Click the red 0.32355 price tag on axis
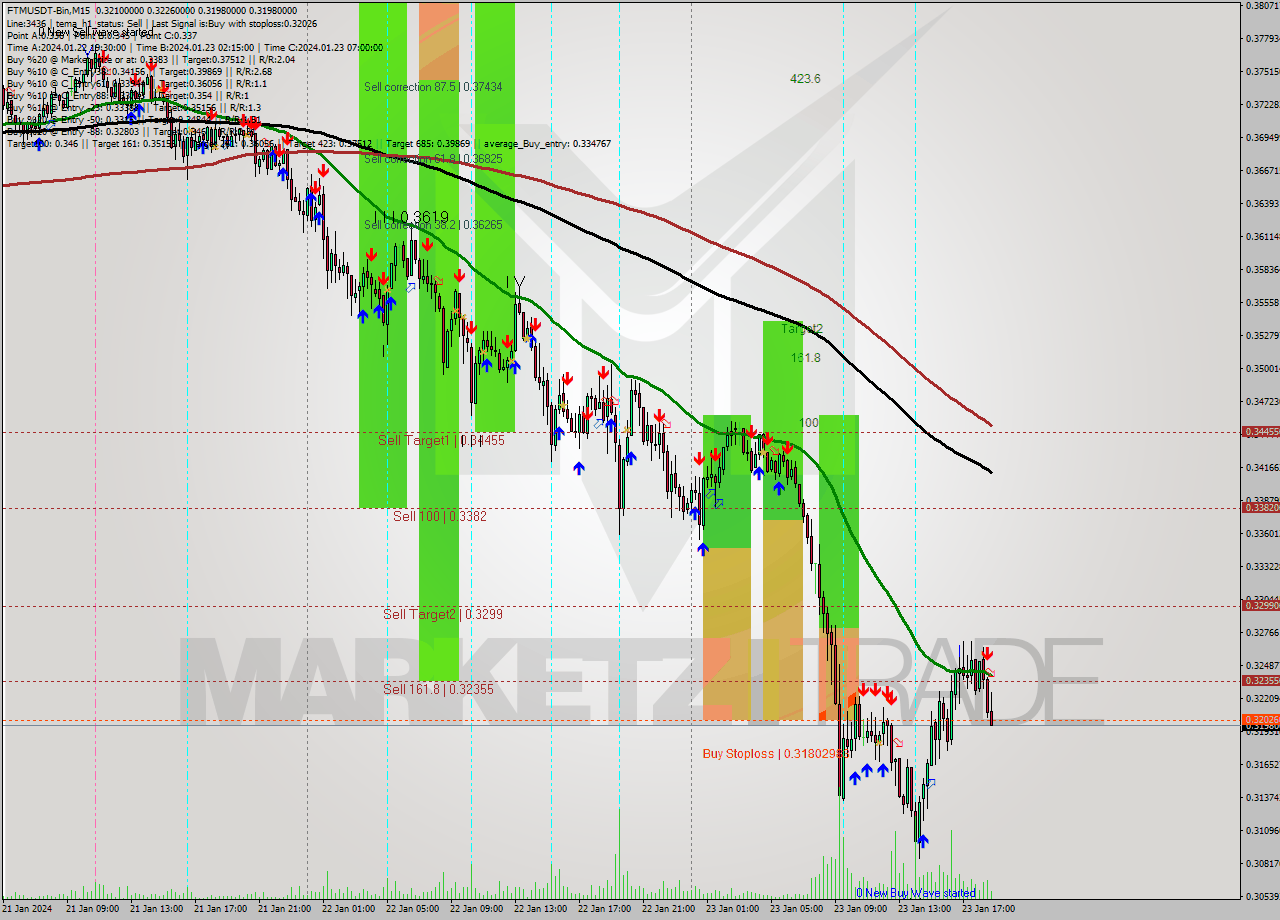Image resolution: width=1280 pixels, height=920 pixels. click(x=1260, y=681)
